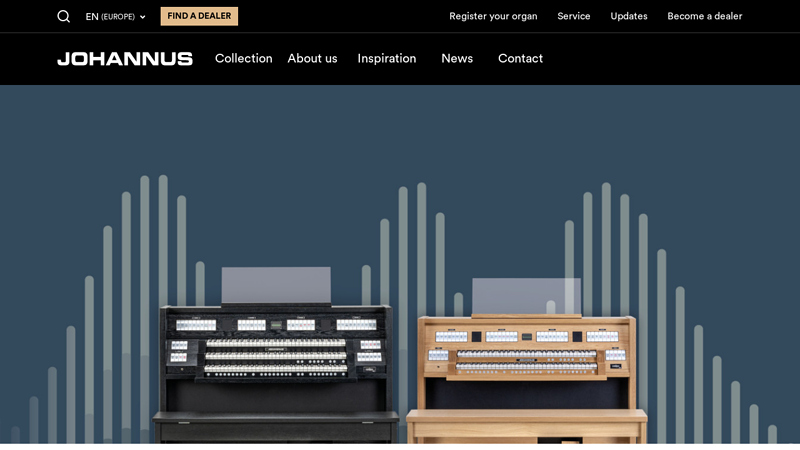Image resolution: width=800 pixels, height=450 pixels.
Task: Follow the Register your organ link
Action: coord(493,16)
